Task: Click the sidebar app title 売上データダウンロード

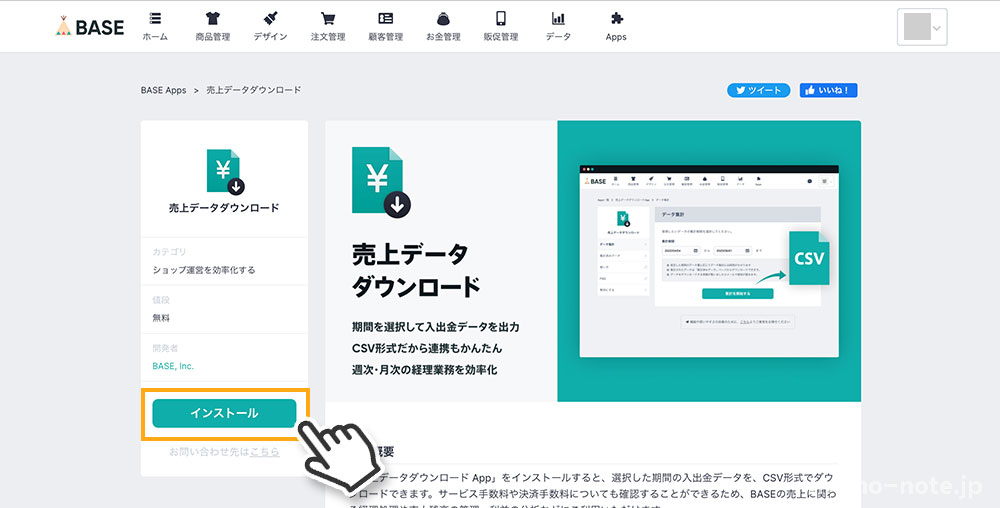Action: [224, 208]
